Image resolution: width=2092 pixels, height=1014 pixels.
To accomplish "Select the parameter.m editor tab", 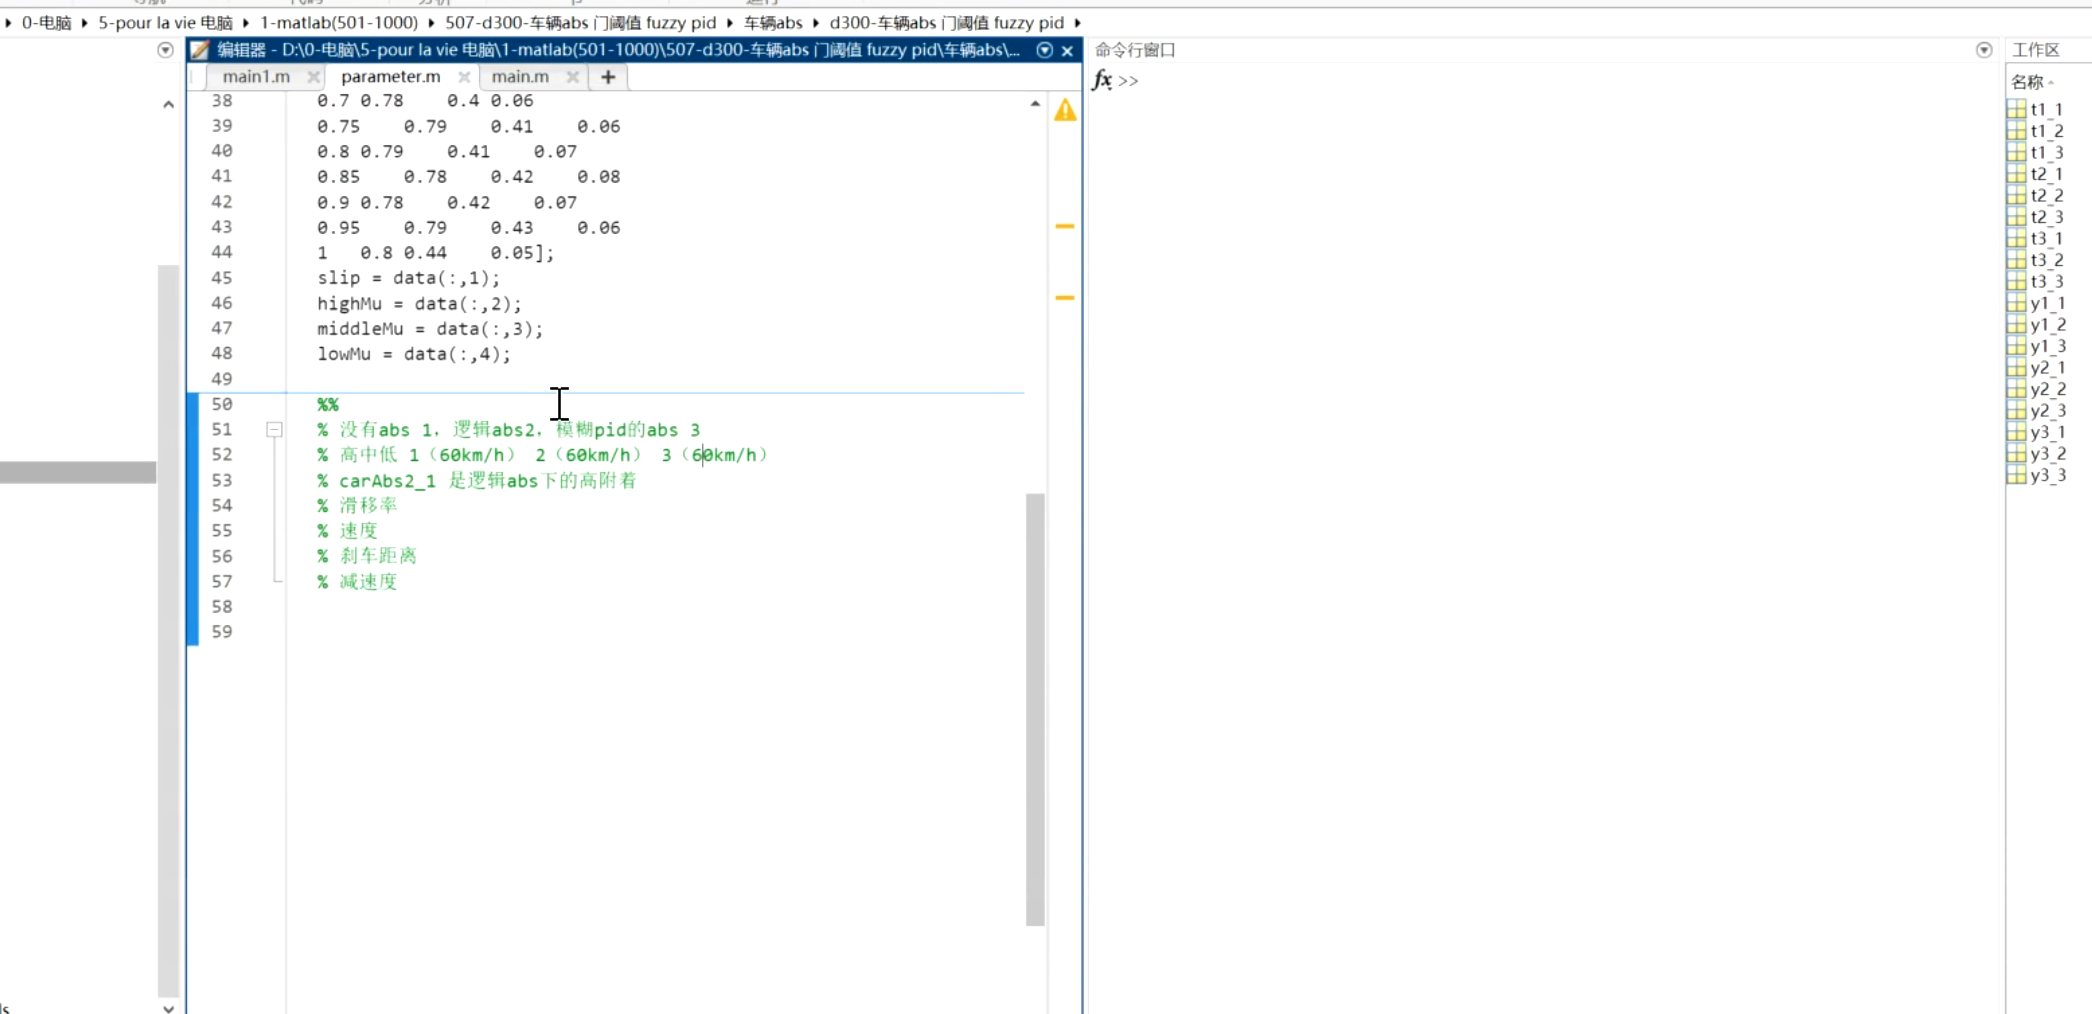I will click(390, 76).
